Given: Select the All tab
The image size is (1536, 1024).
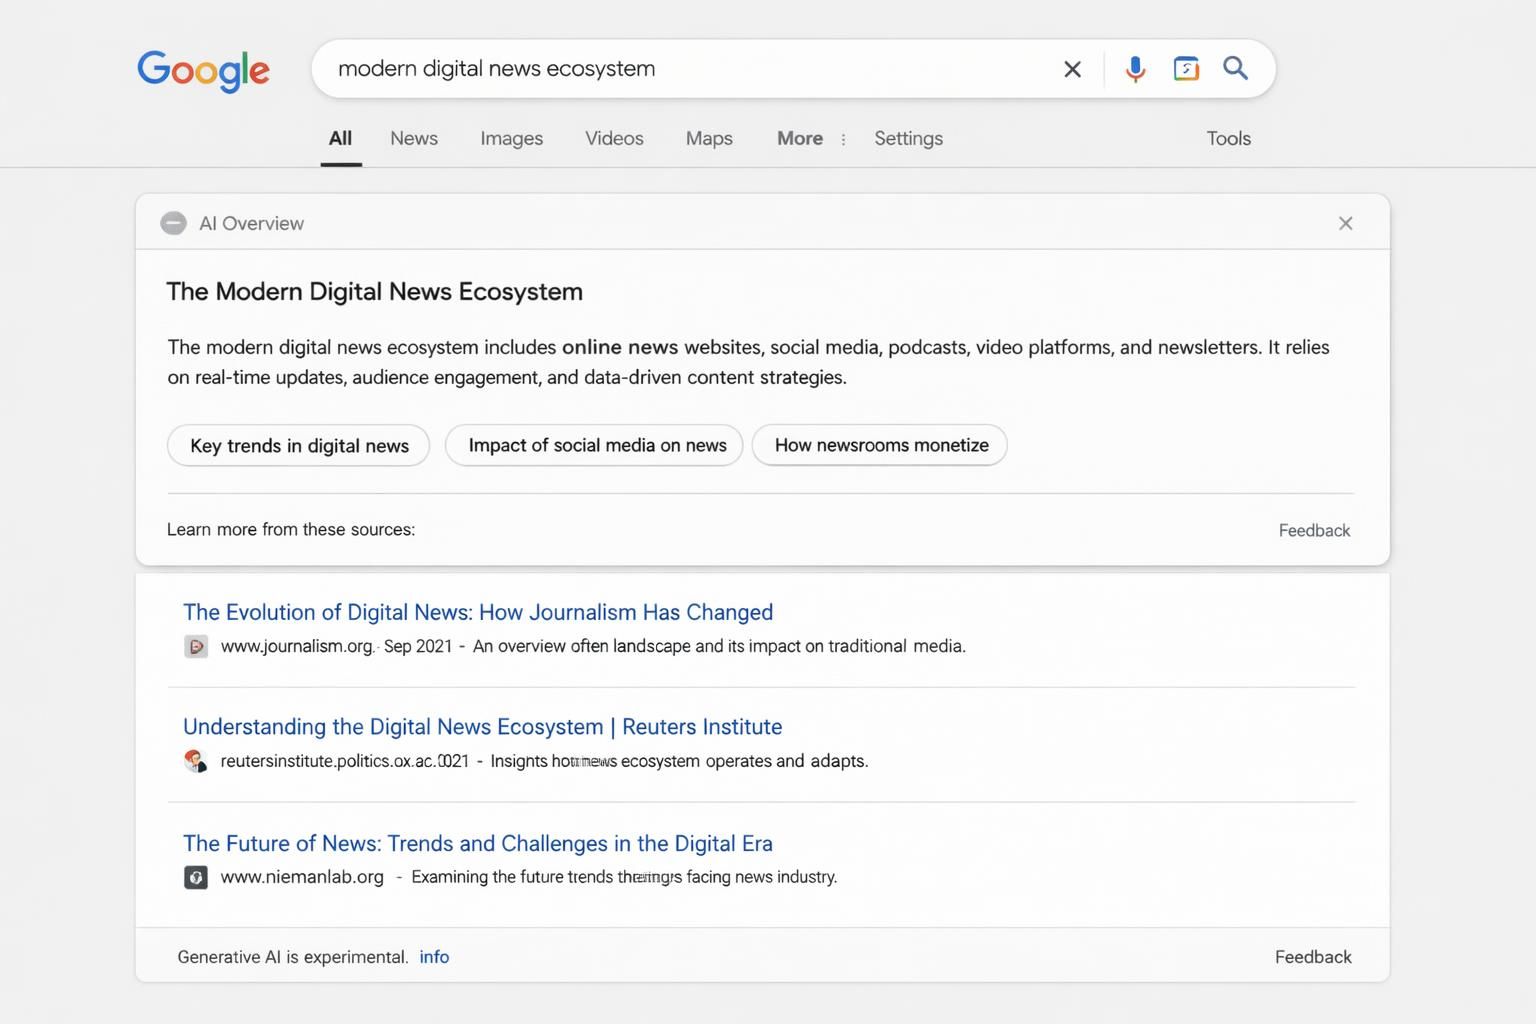Looking at the screenshot, I should coord(340,138).
